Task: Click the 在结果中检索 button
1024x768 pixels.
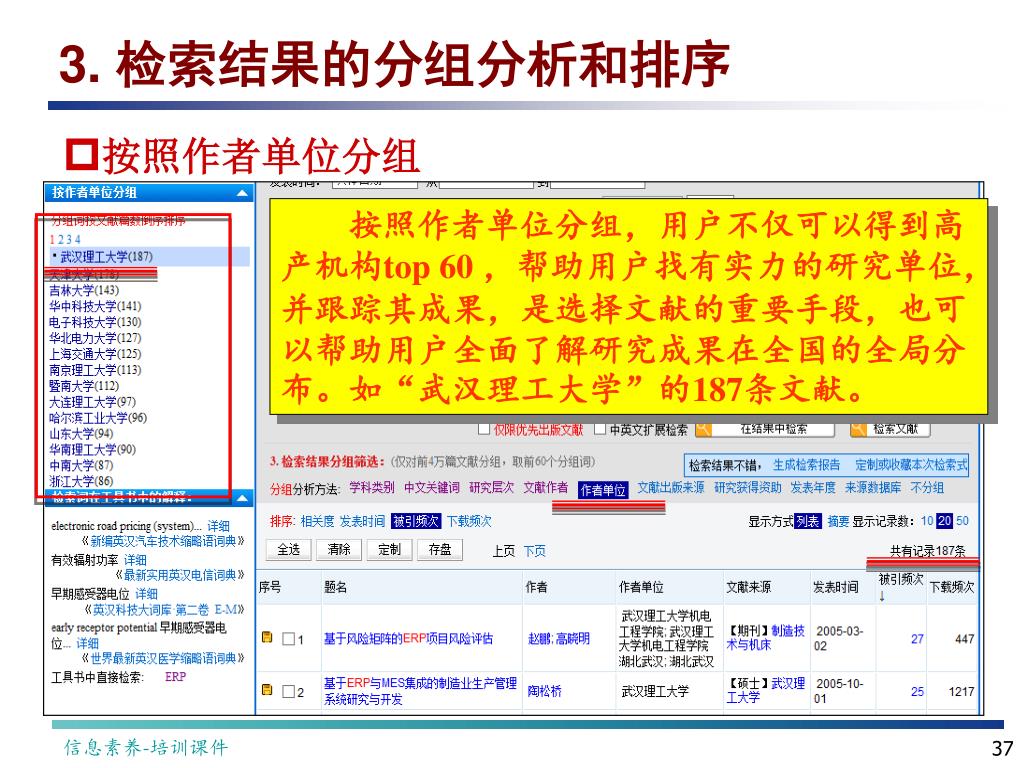Action: 773,429
